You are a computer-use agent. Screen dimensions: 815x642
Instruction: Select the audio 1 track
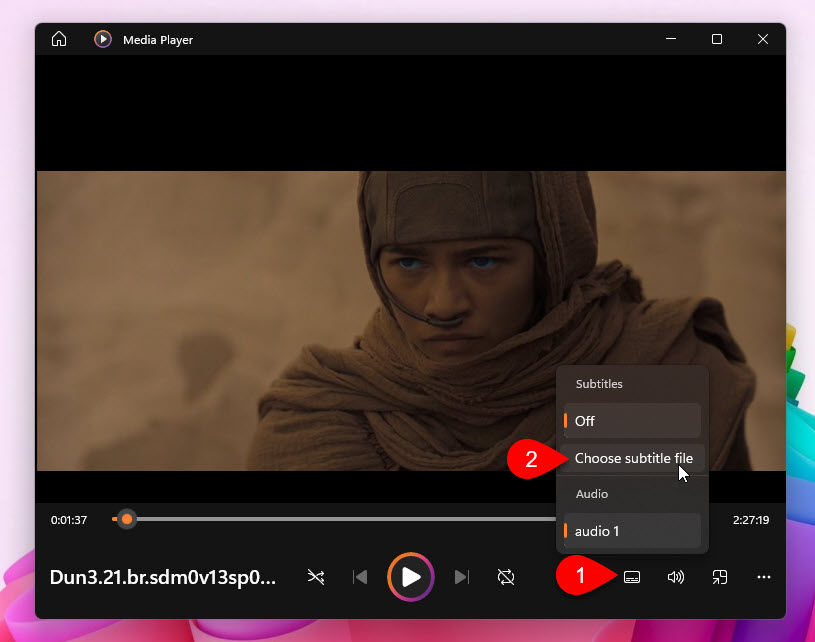(632, 531)
